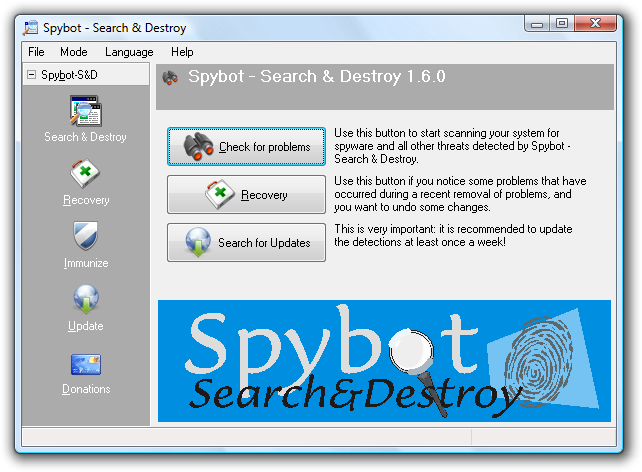Start scan with Check for problems button
The width and height of the screenshot is (642, 472).
(x=246, y=147)
